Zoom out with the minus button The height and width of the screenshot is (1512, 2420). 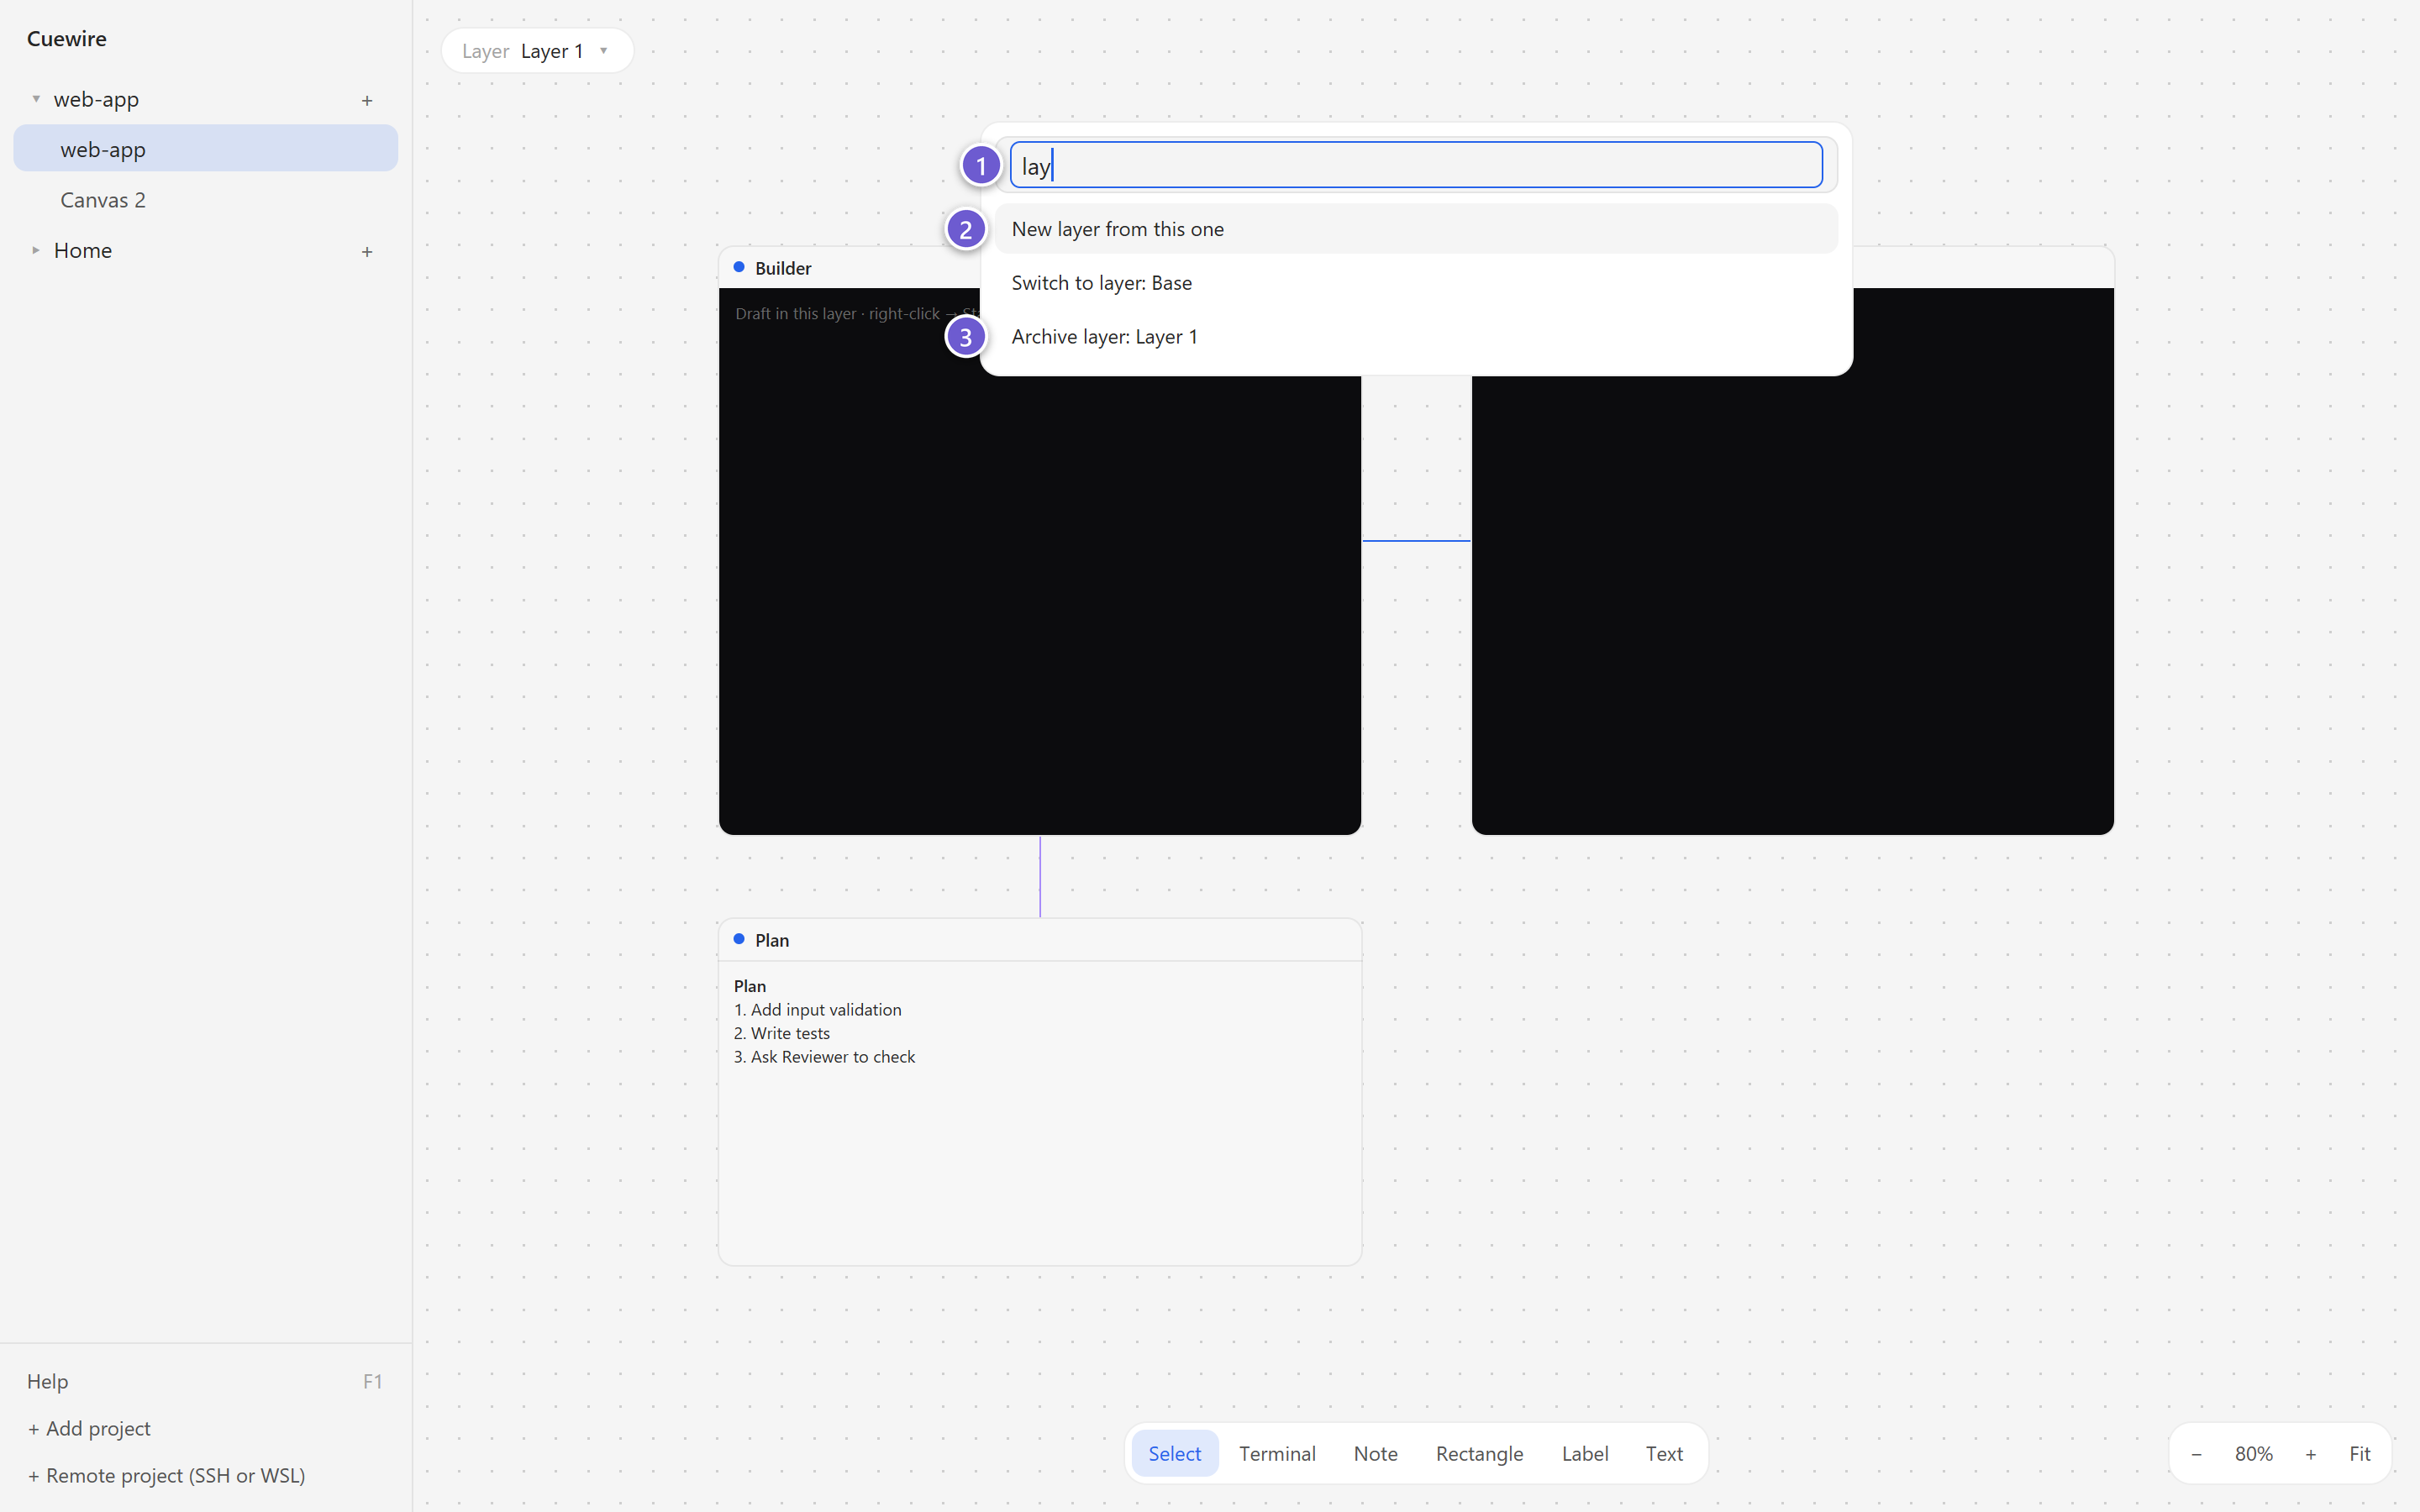[2196, 1454]
